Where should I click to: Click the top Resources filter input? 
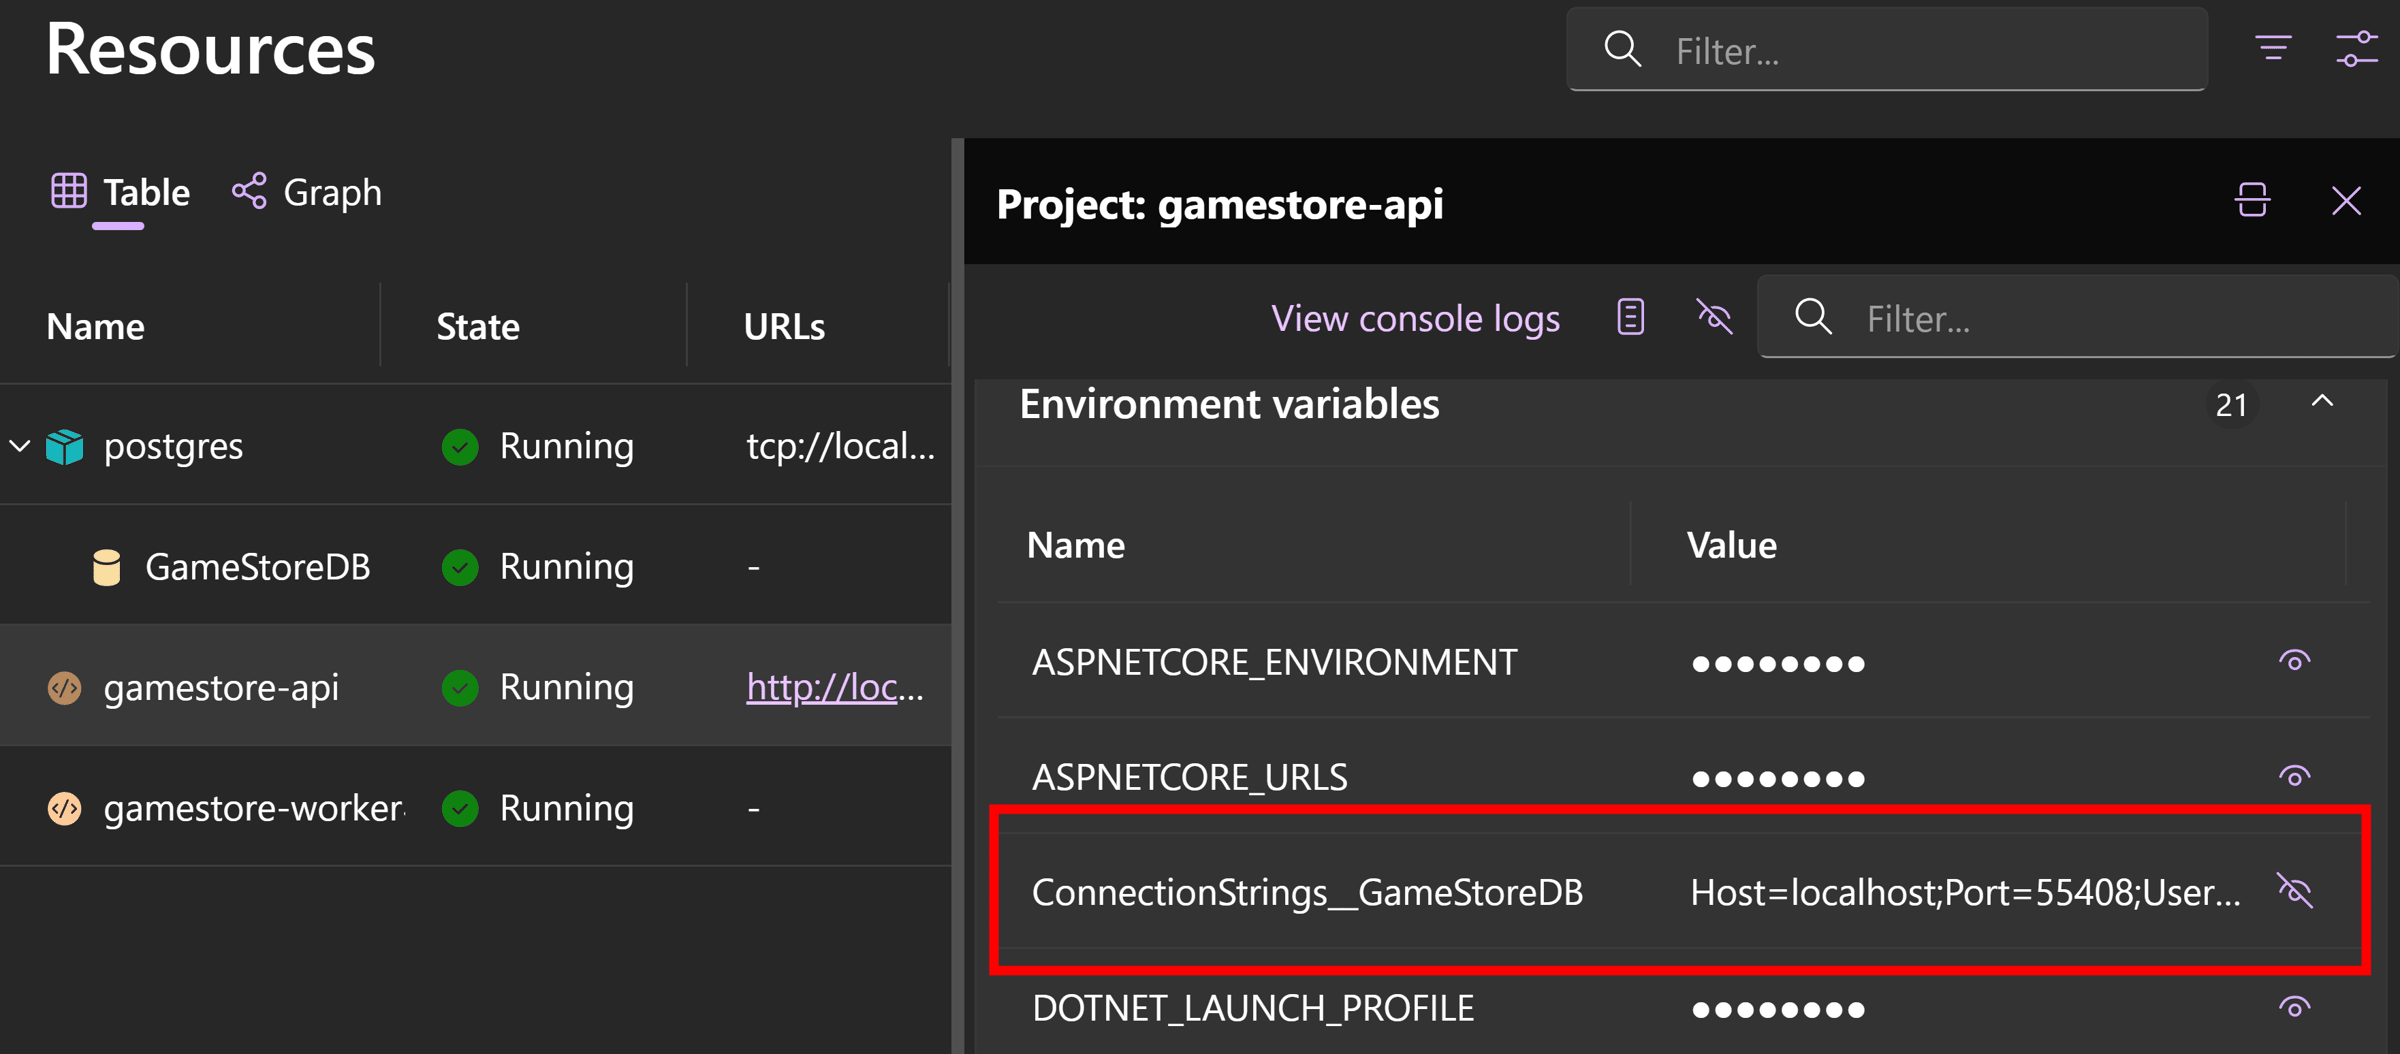1887,50
